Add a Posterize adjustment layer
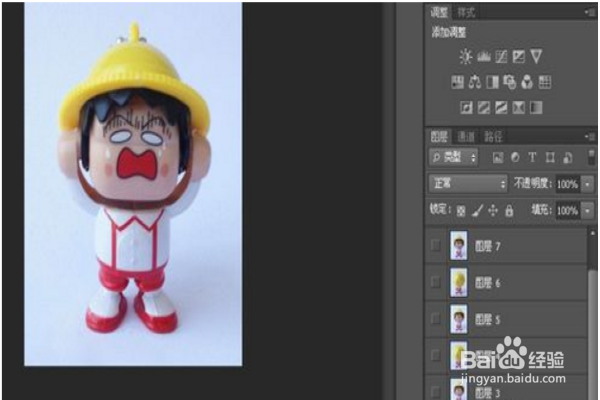The image size is (600, 400). (x=484, y=108)
